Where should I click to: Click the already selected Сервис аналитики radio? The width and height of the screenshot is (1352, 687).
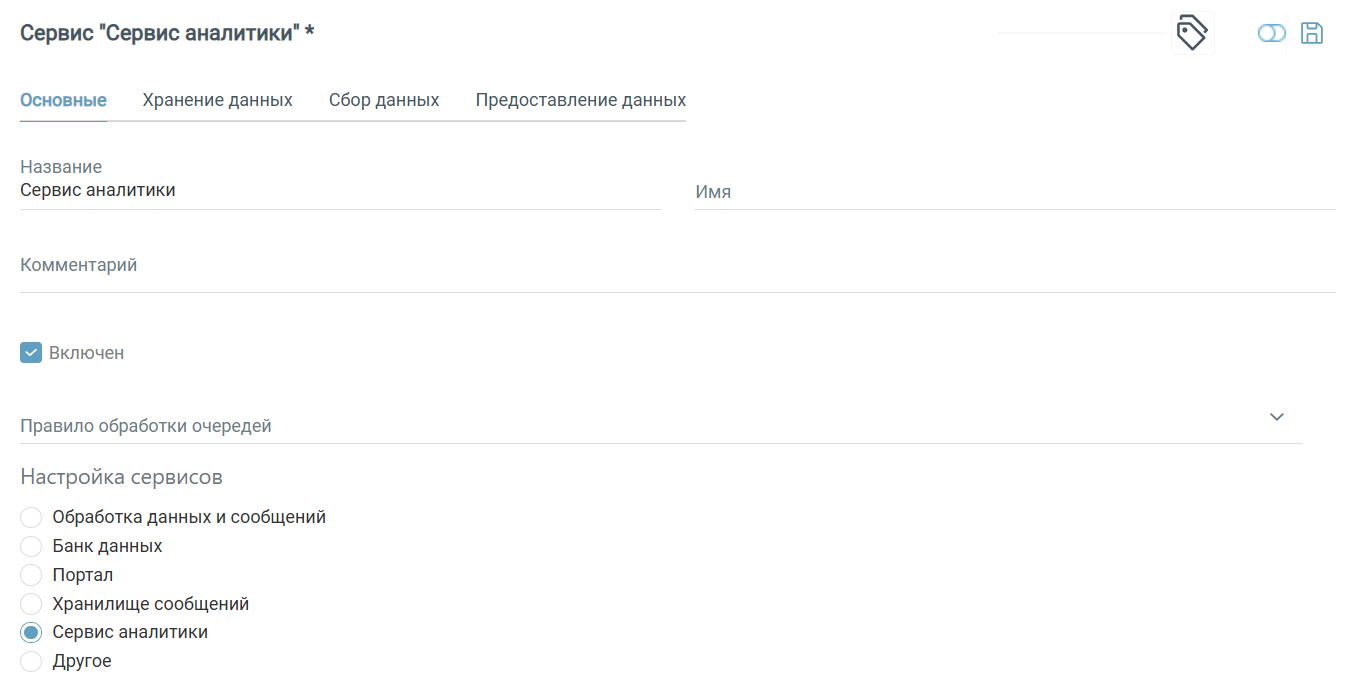click(x=31, y=632)
